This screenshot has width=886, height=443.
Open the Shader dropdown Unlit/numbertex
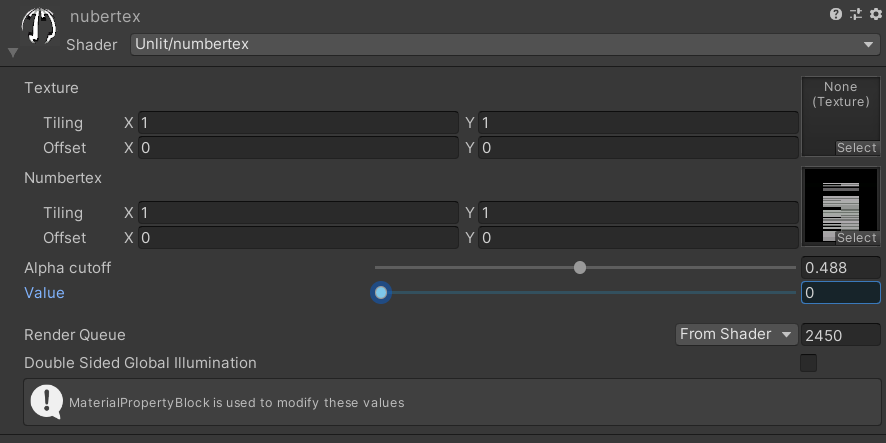[x=505, y=44]
